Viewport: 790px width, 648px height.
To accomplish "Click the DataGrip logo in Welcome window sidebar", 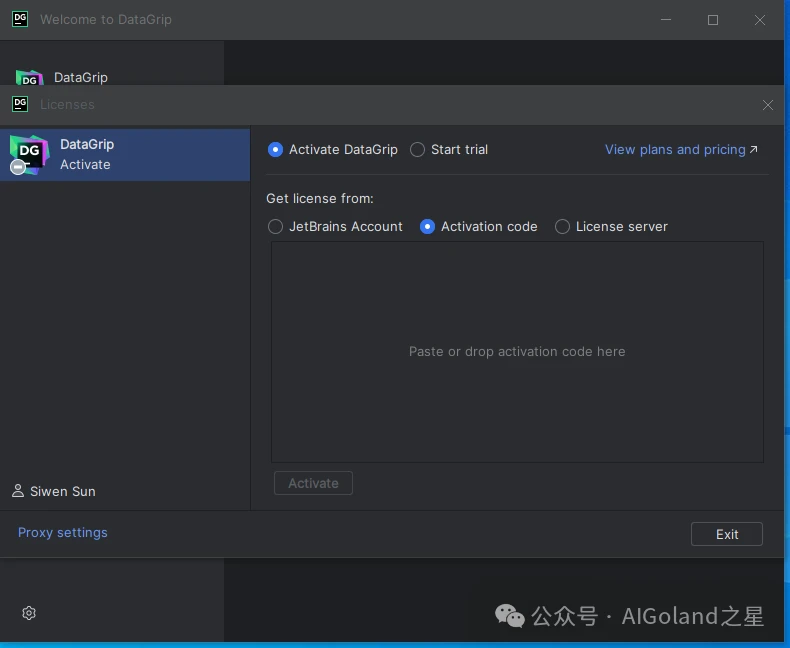I will point(30,78).
